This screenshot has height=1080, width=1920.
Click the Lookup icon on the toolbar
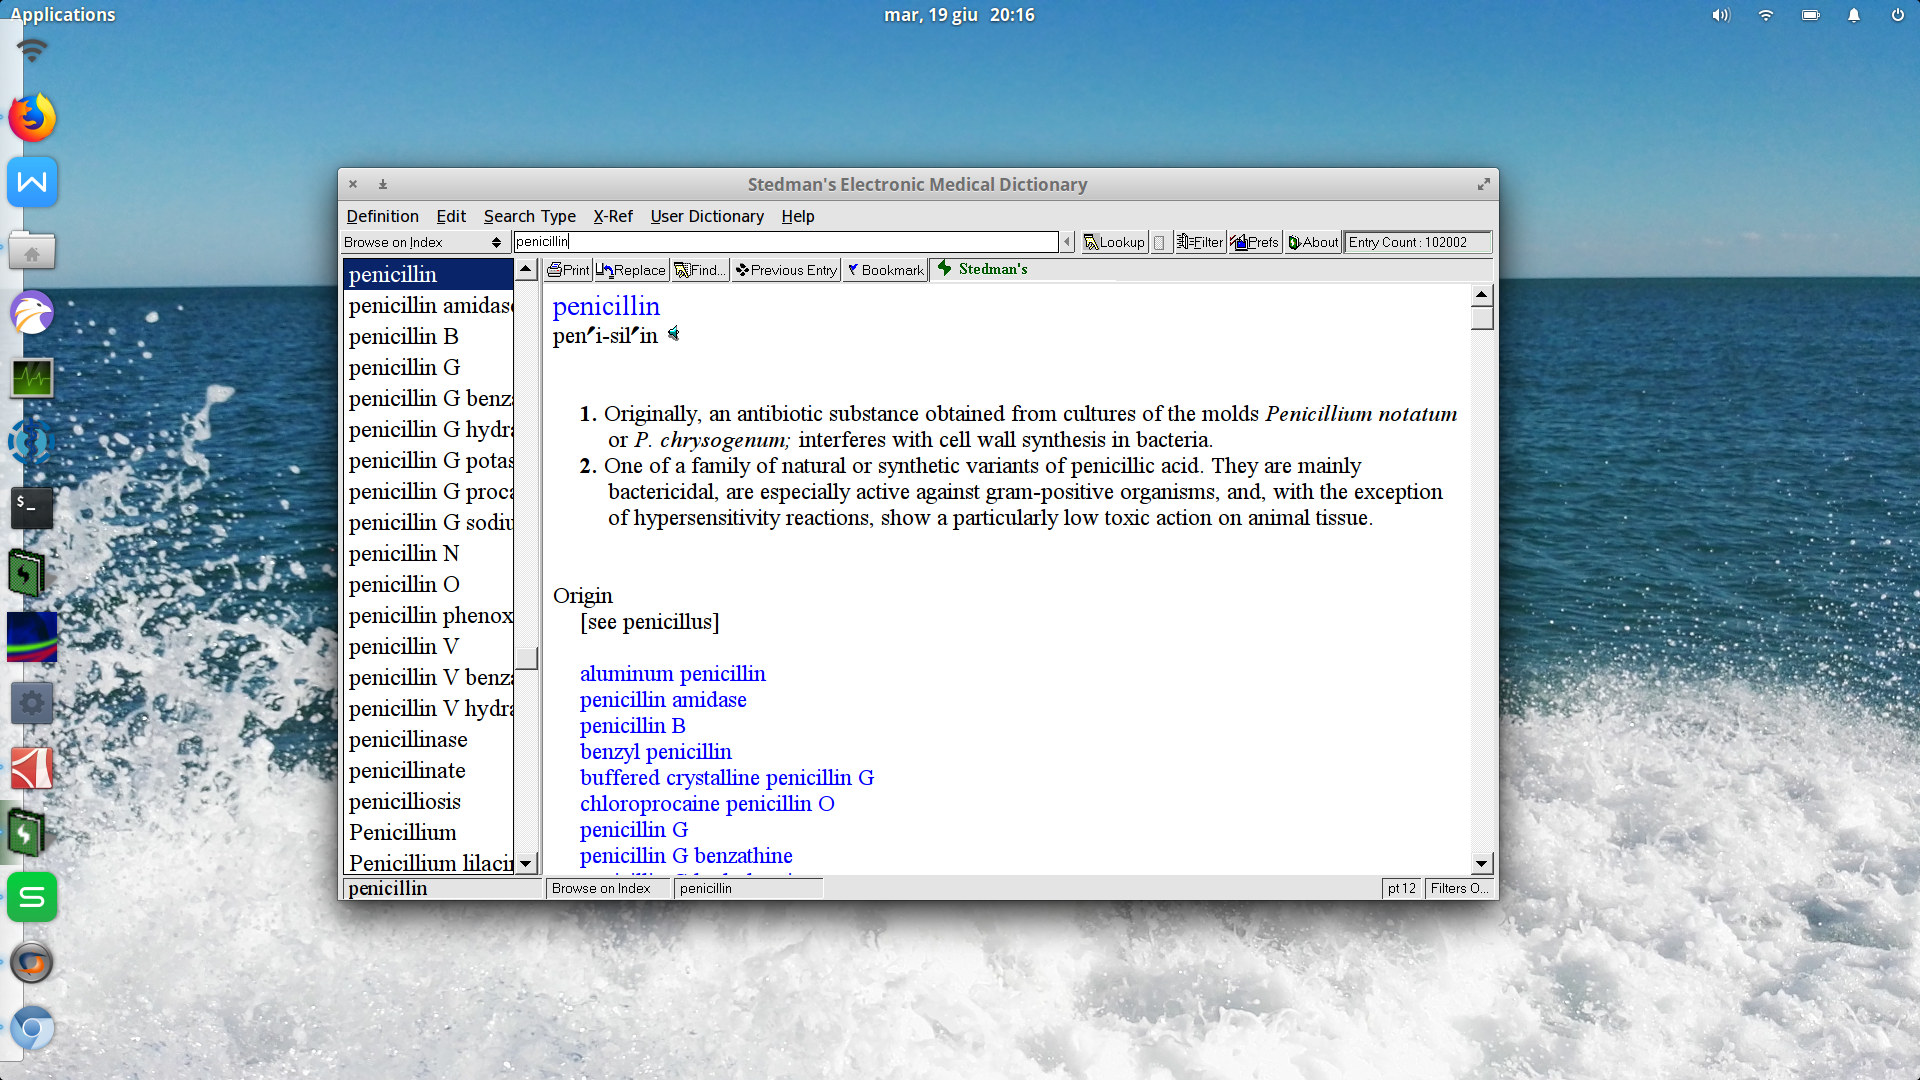point(1113,242)
